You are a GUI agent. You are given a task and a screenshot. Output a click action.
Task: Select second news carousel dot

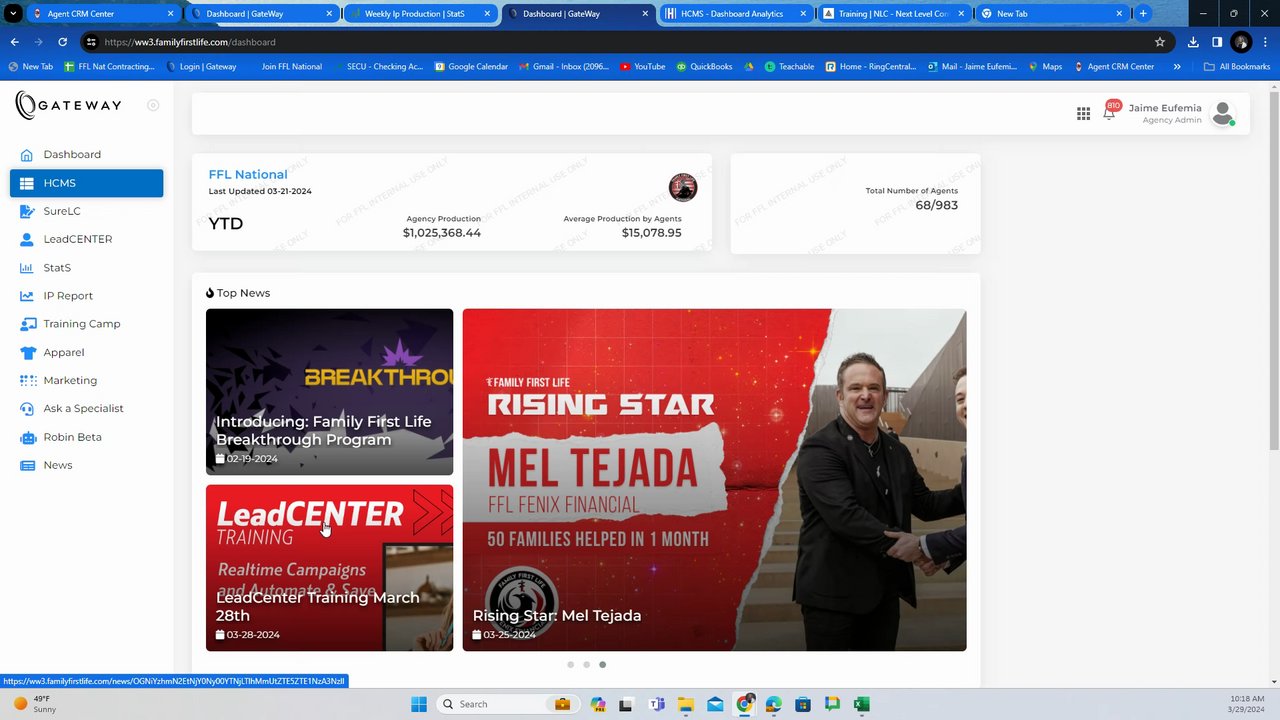587,664
